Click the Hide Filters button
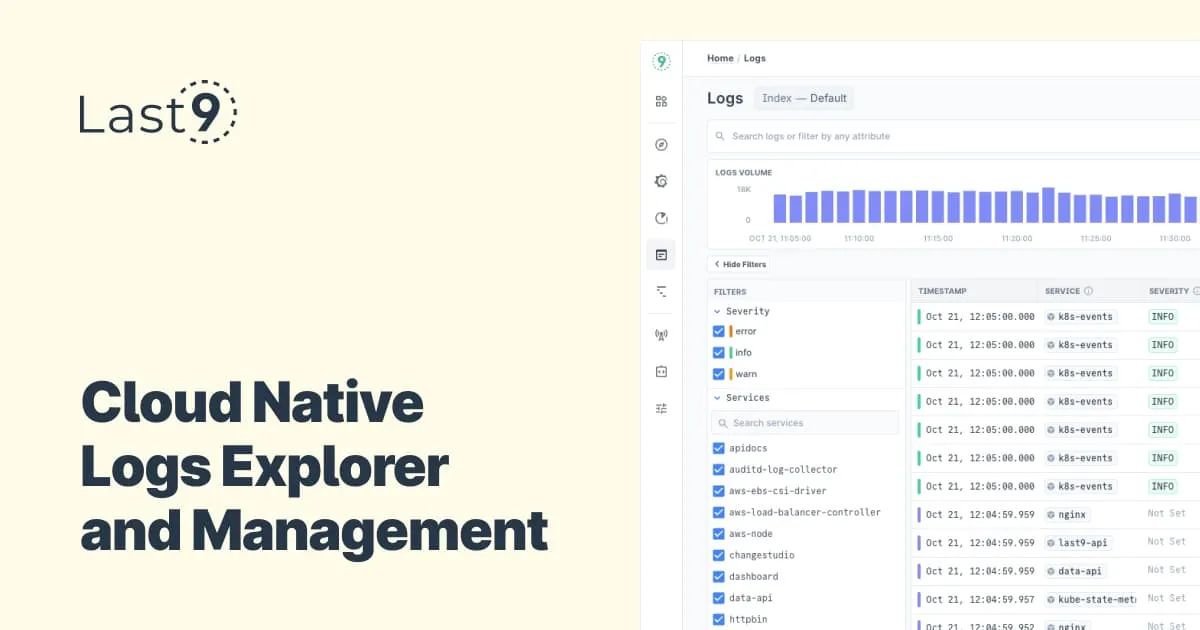1200x630 pixels. [739, 264]
